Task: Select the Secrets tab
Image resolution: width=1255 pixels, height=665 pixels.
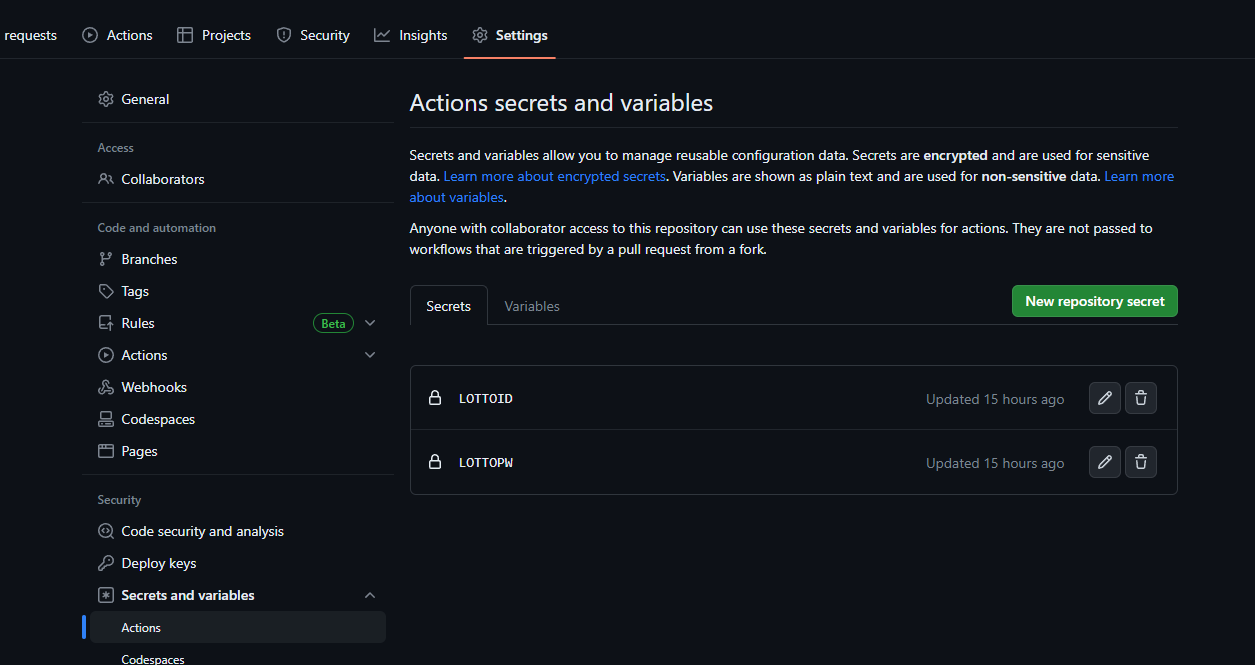Action: 448,306
